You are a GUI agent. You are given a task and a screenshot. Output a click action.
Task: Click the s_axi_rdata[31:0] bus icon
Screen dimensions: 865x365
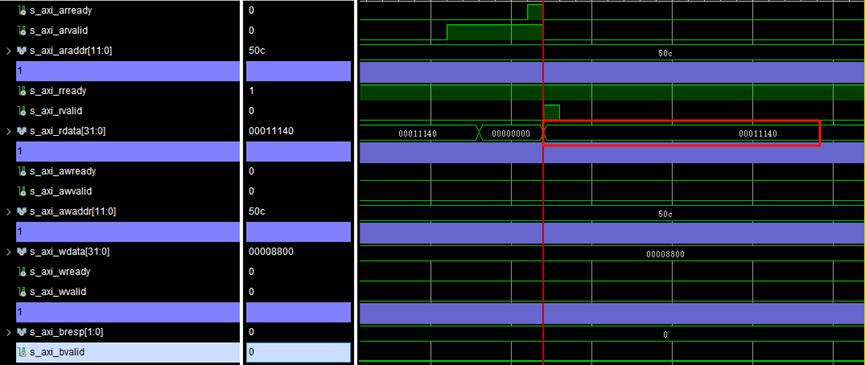23,131
